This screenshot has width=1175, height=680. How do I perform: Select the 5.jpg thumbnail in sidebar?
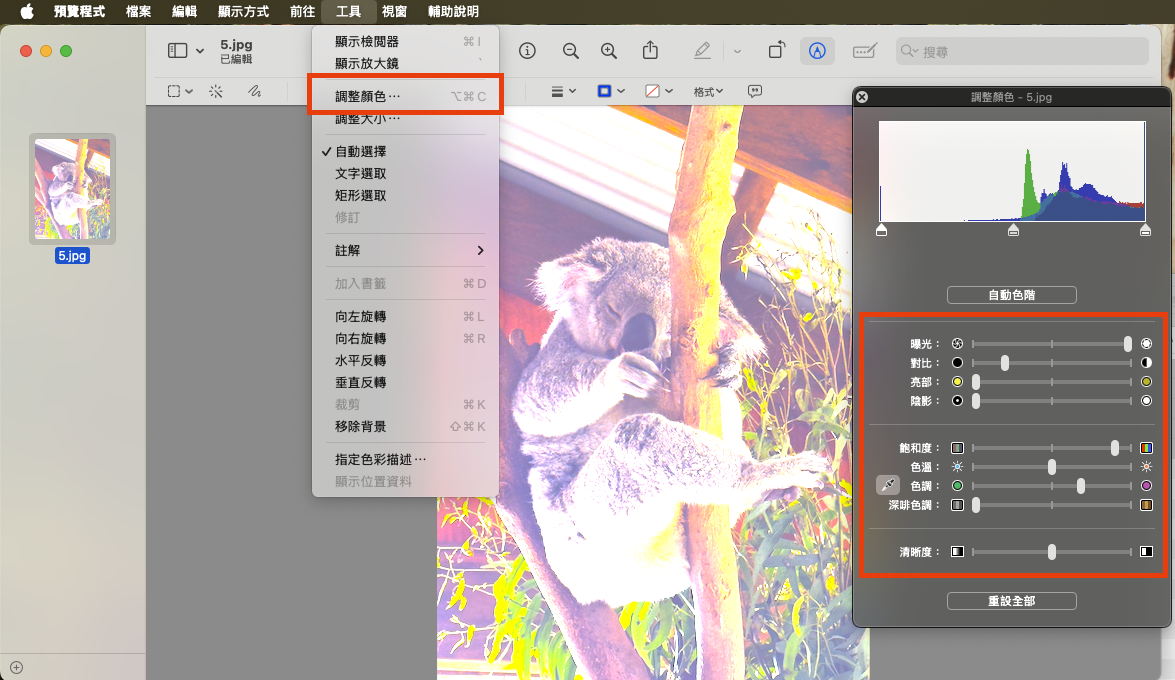point(72,189)
